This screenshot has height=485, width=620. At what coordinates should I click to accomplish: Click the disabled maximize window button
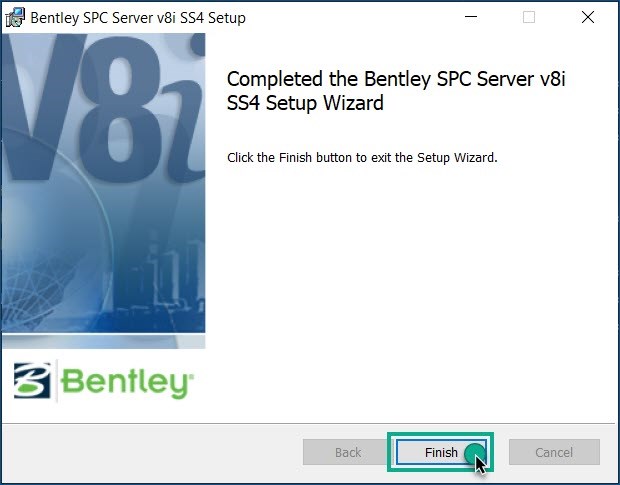click(x=529, y=17)
